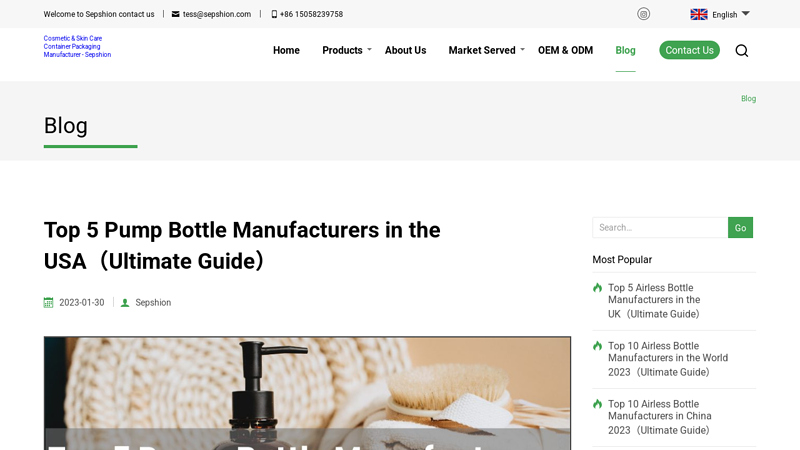Go to the Home menu item
The image size is (800, 450).
[286, 51]
